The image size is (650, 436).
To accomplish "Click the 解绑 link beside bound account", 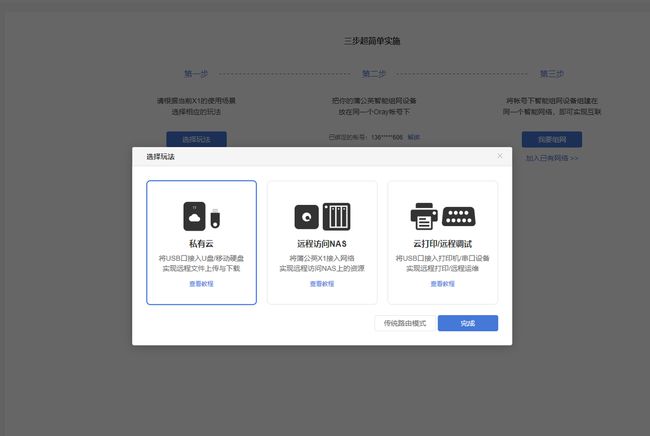I will click(x=414, y=137).
